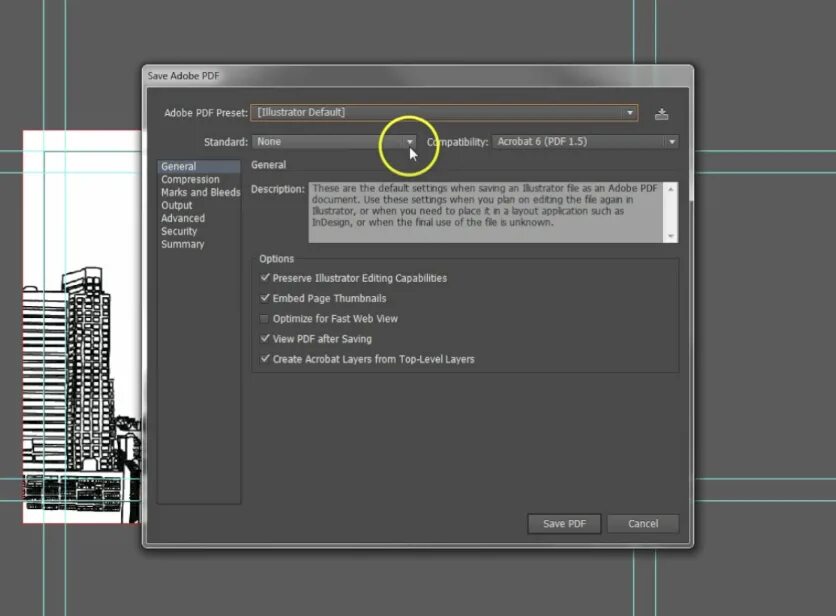Select the Security category
Screen dimensions: 836x616
click(199, 231)
